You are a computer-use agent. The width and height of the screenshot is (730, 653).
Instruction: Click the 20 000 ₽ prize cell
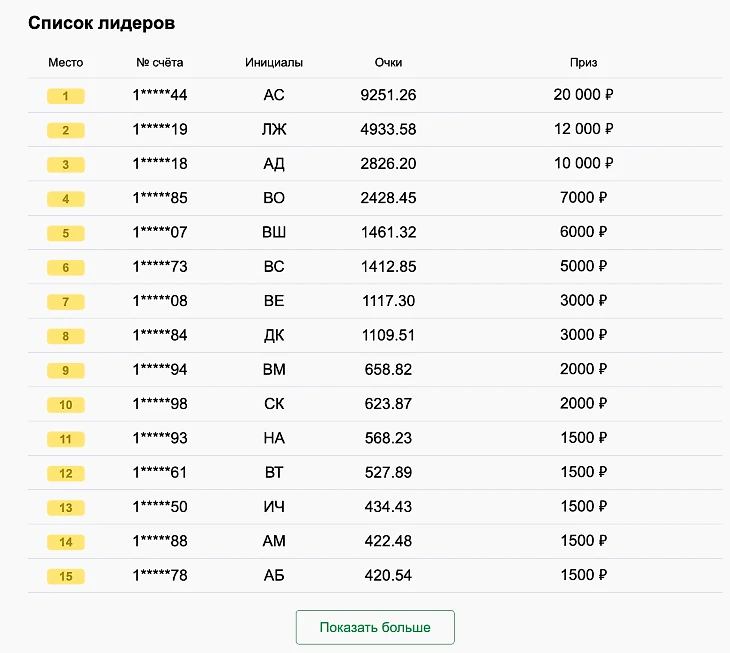[x=583, y=95]
